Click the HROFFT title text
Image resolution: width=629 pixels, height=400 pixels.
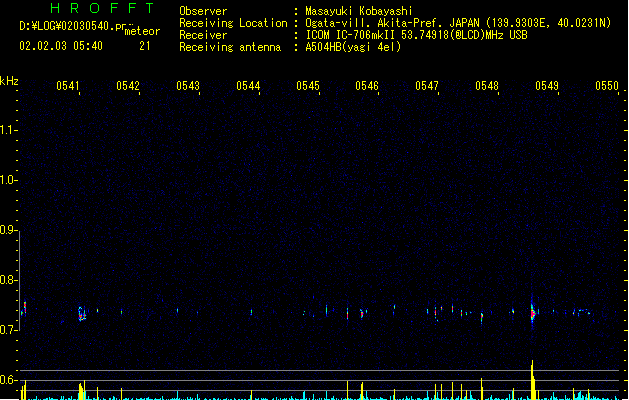[102, 8]
